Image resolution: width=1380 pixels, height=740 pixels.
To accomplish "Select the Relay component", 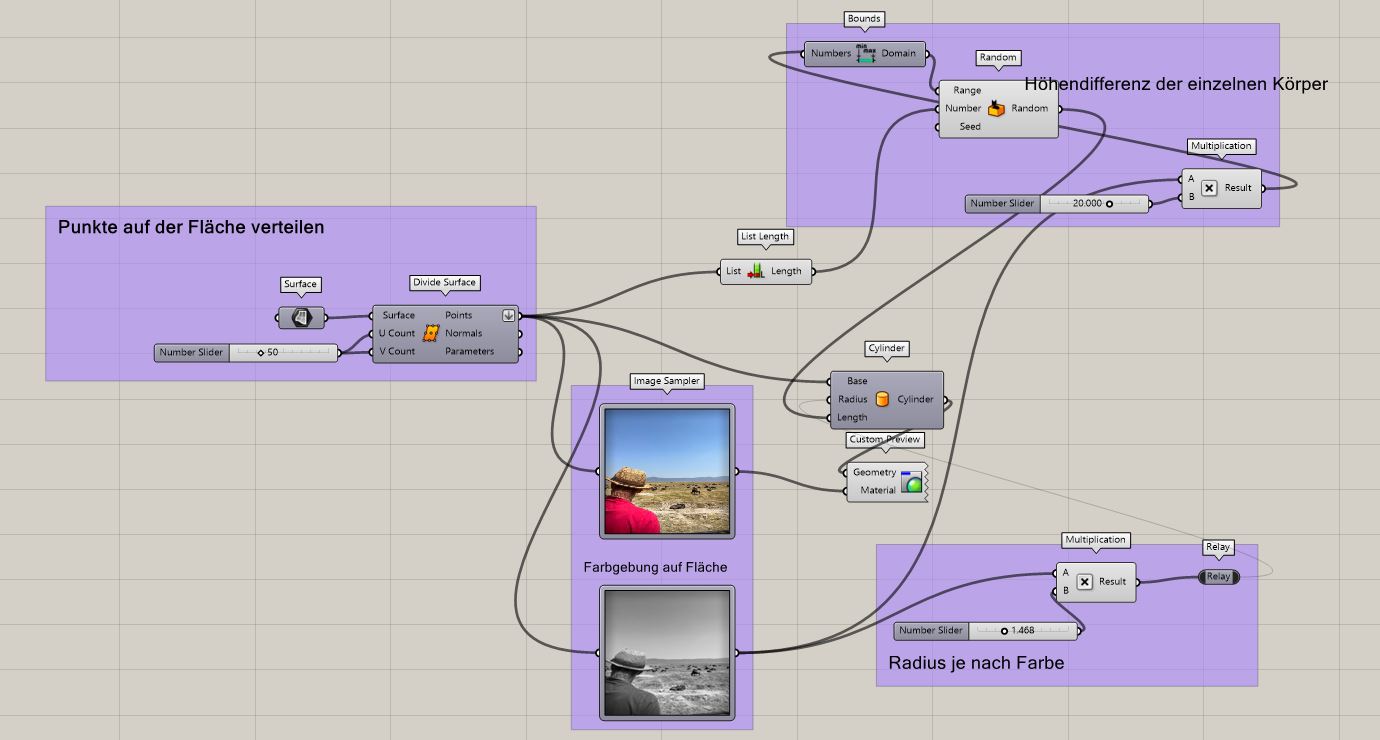I will [1218, 577].
